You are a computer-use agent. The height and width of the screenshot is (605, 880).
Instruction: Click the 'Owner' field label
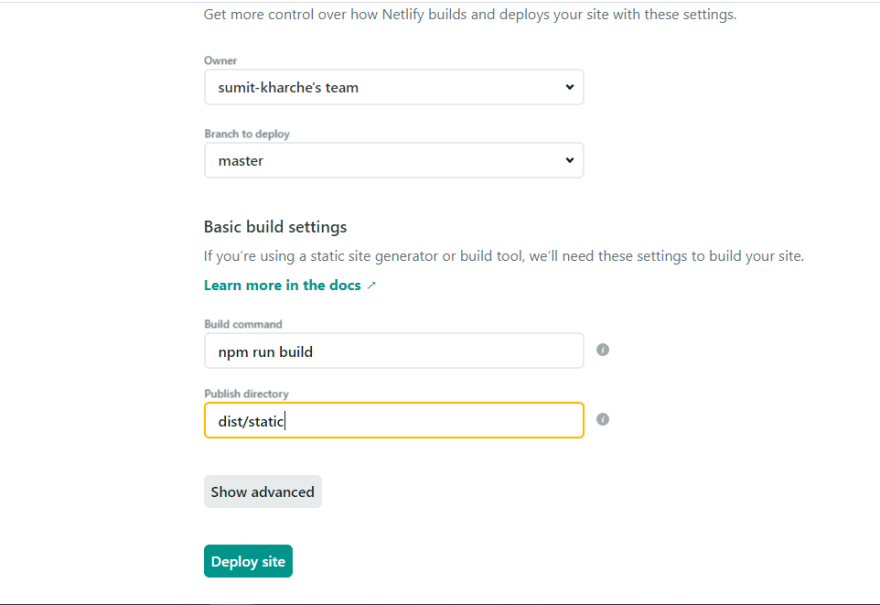point(221,61)
